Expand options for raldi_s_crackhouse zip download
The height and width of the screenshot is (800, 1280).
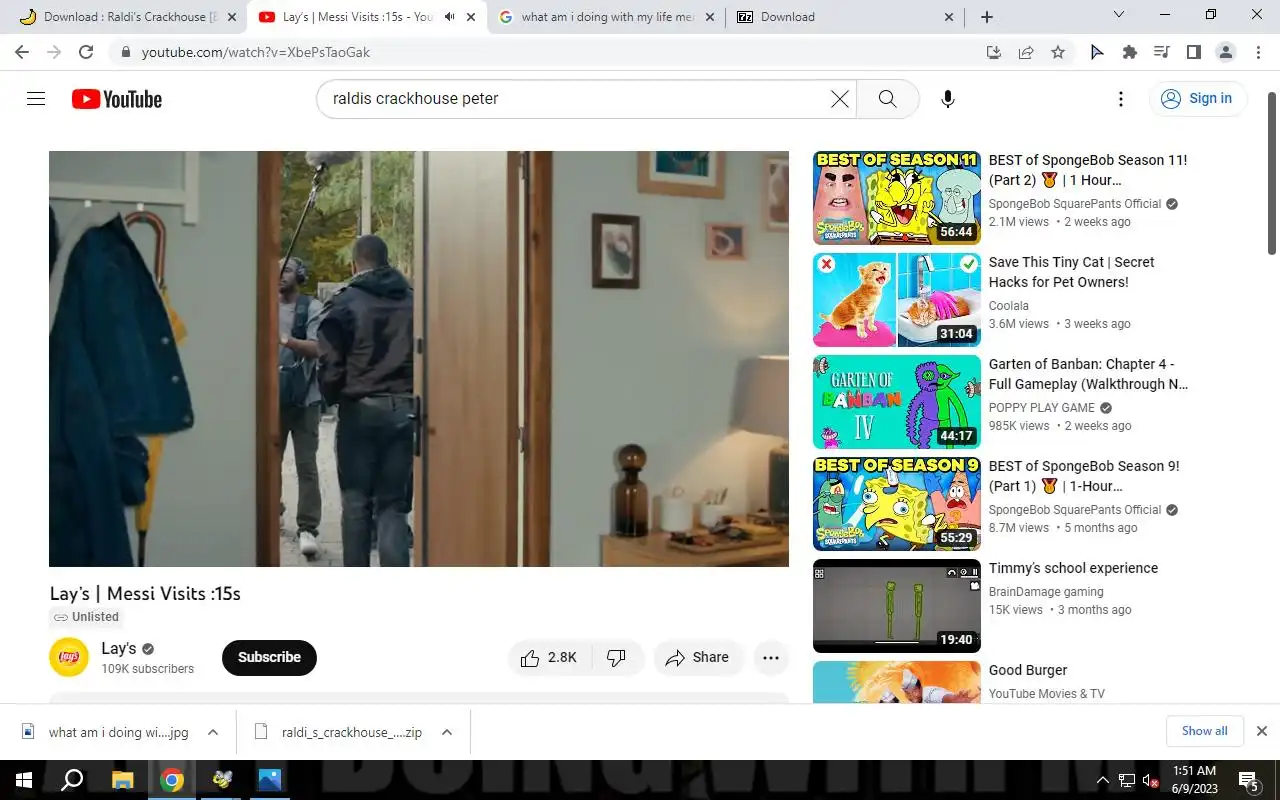[447, 732]
